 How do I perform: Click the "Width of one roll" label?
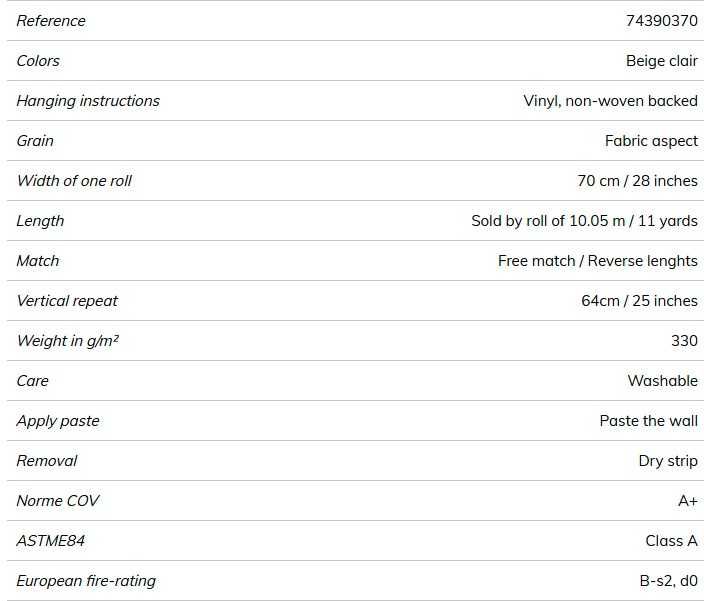(74, 181)
